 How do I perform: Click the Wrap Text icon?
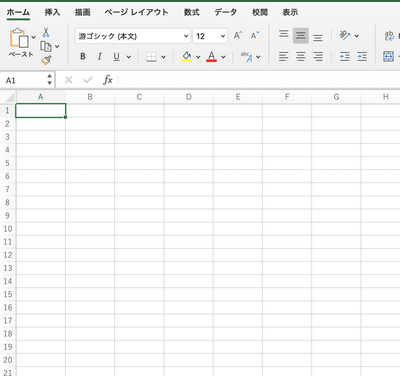point(389,36)
